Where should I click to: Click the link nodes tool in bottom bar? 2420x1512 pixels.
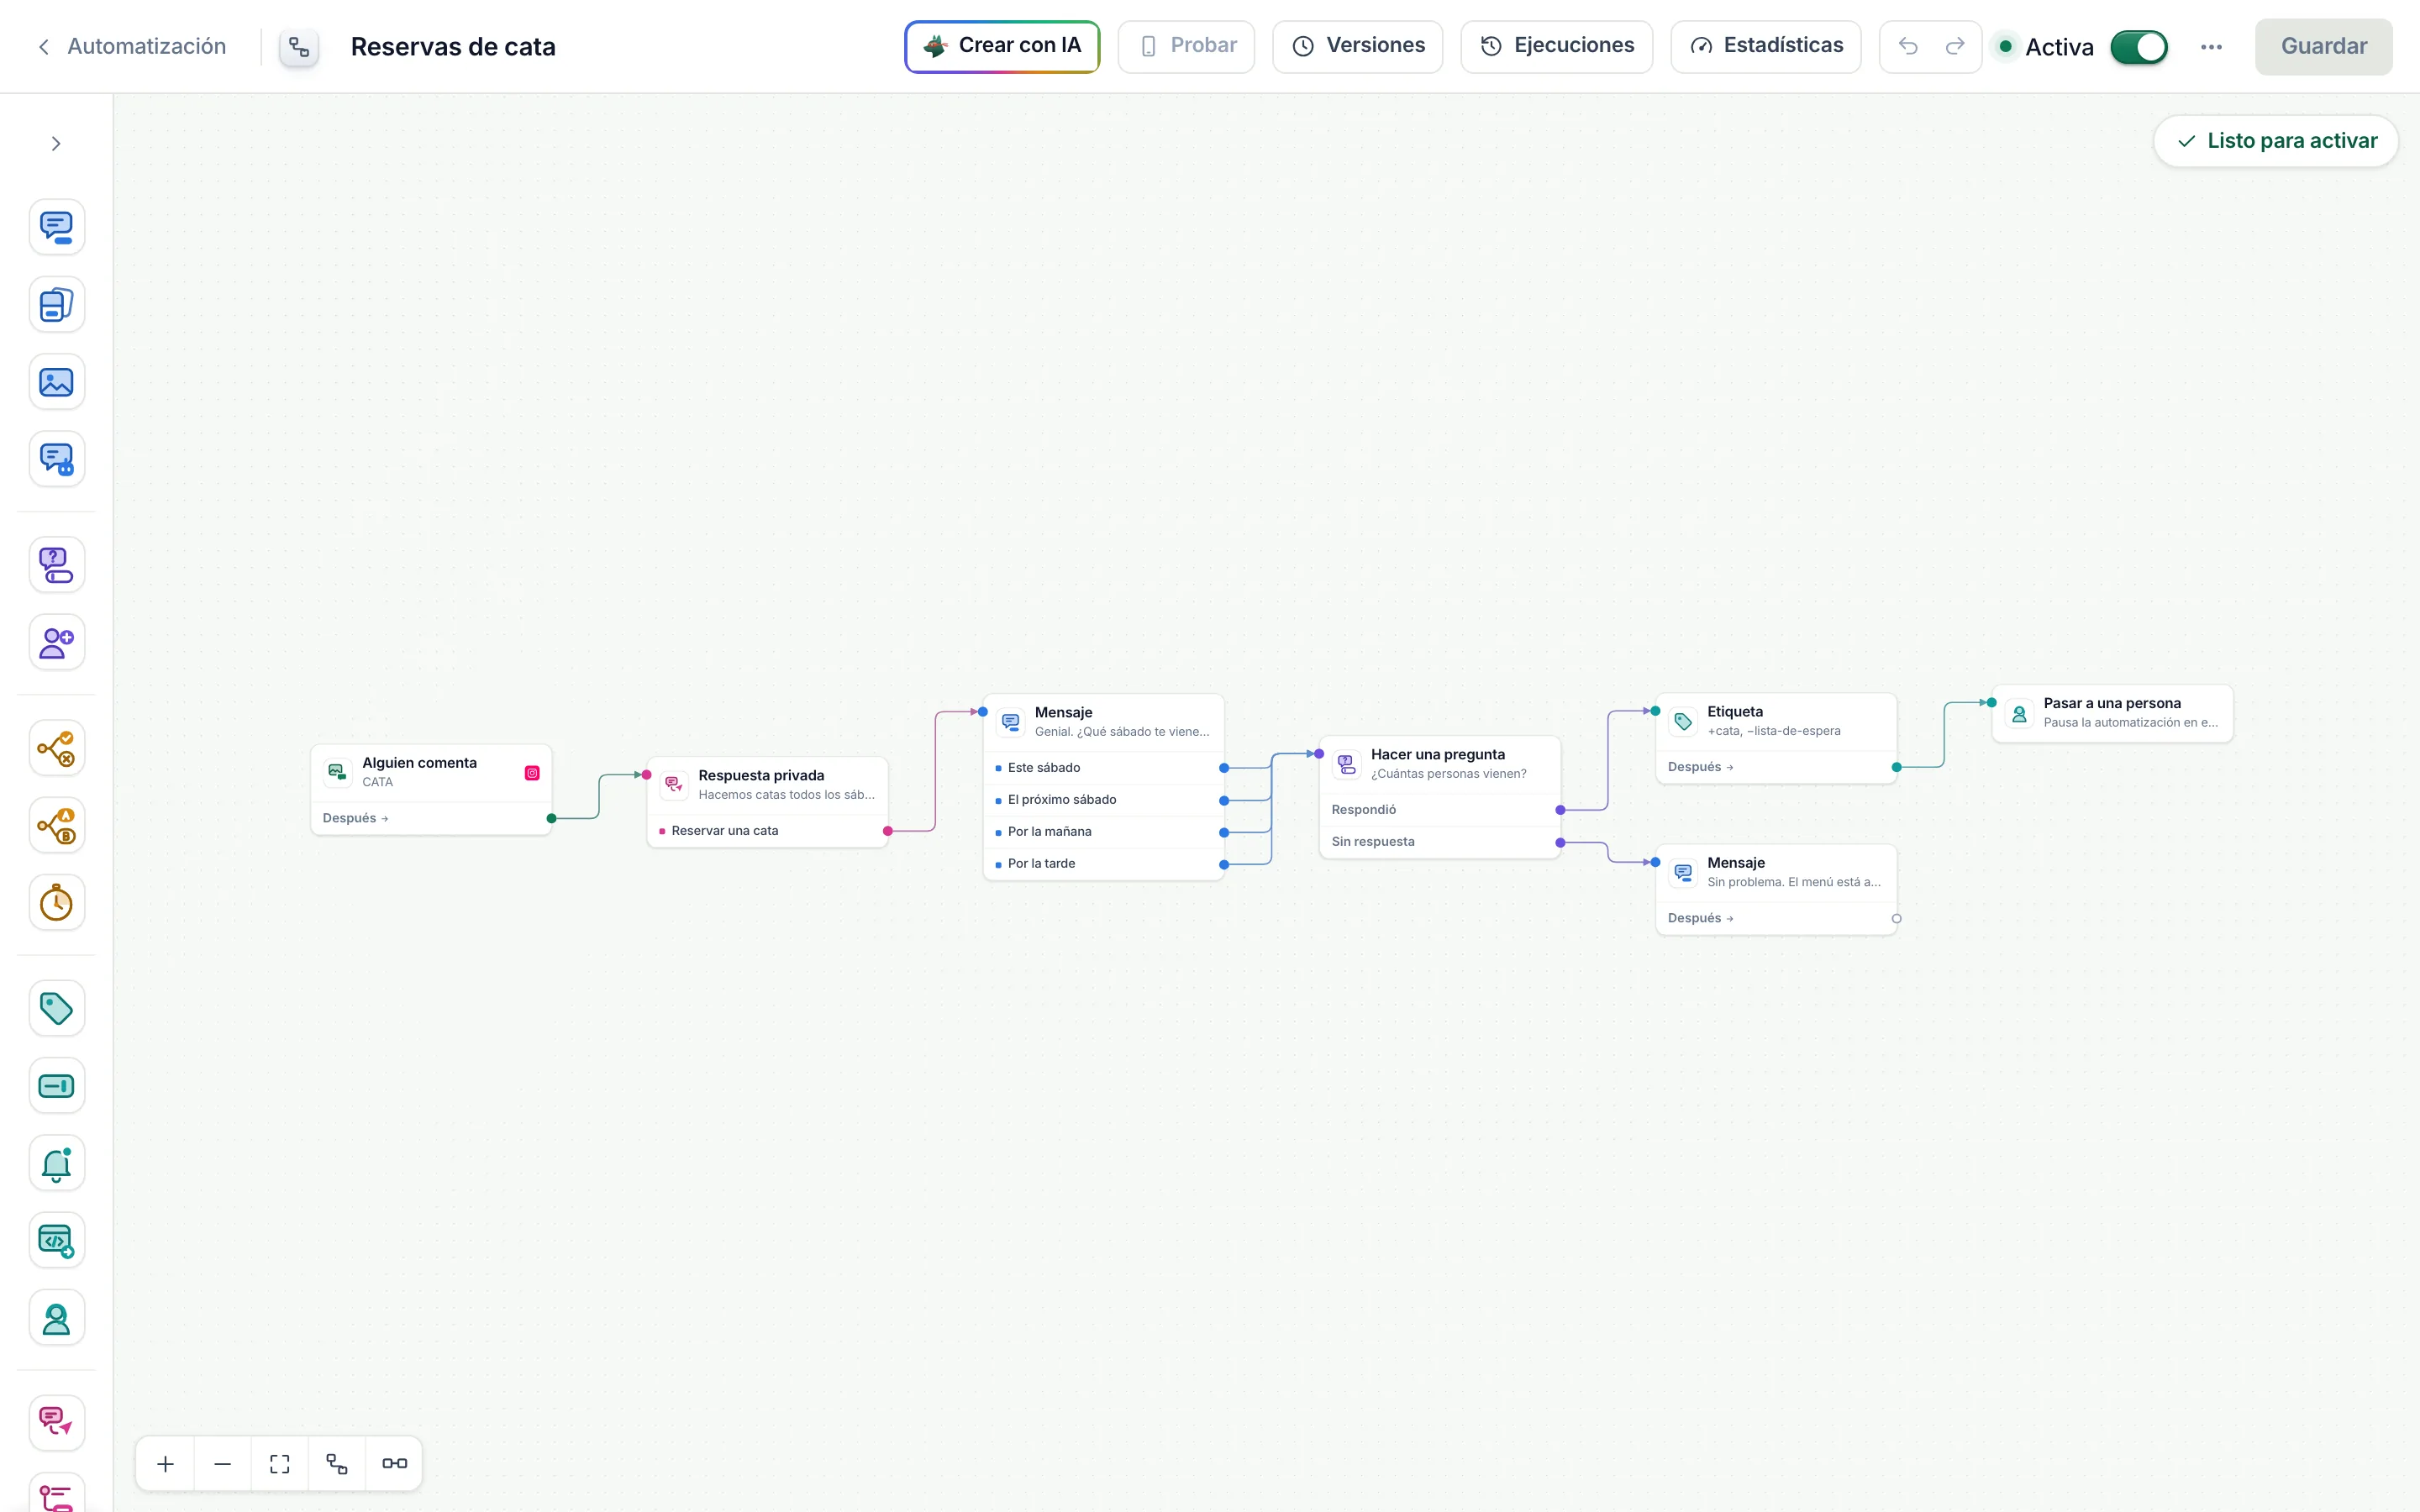point(394,1464)
